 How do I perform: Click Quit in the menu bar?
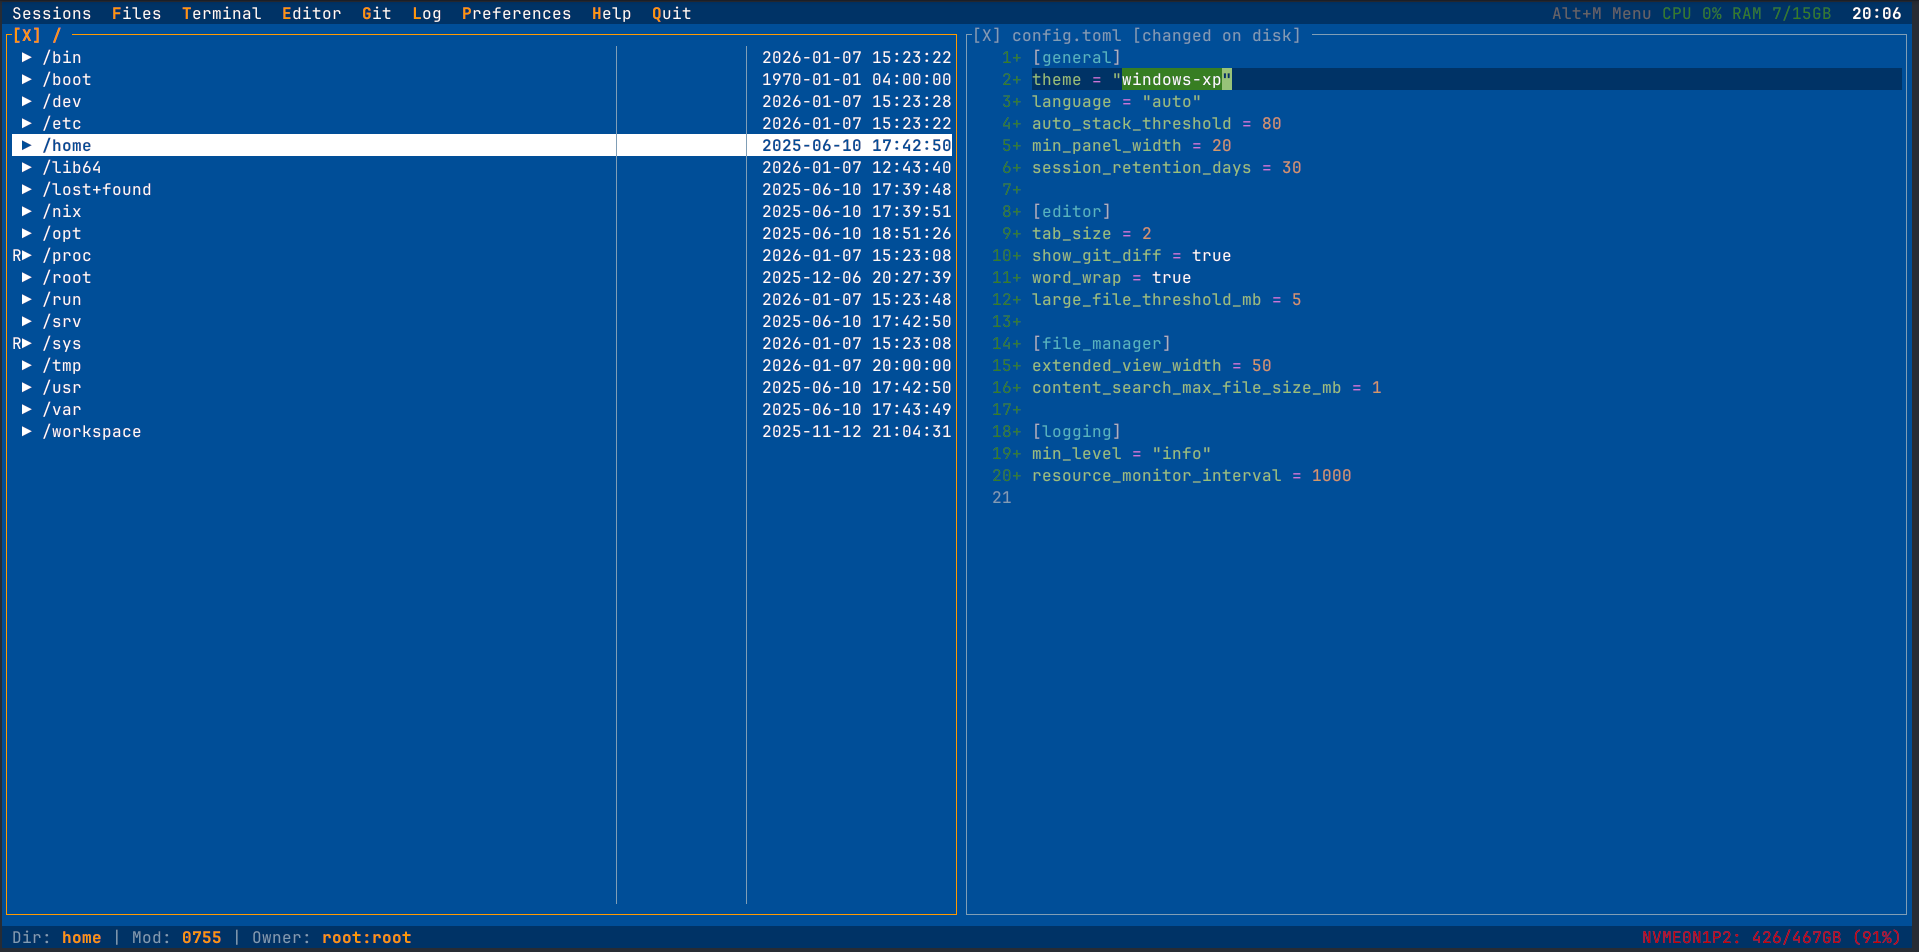[671, 13]
